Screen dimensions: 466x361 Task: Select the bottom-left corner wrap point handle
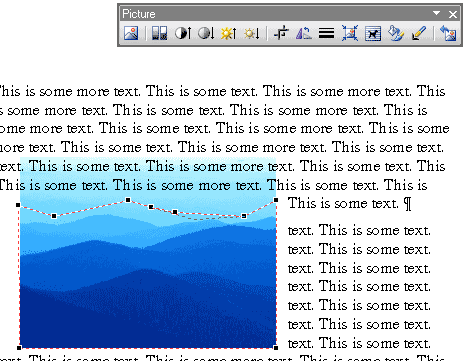coord(19,348)
